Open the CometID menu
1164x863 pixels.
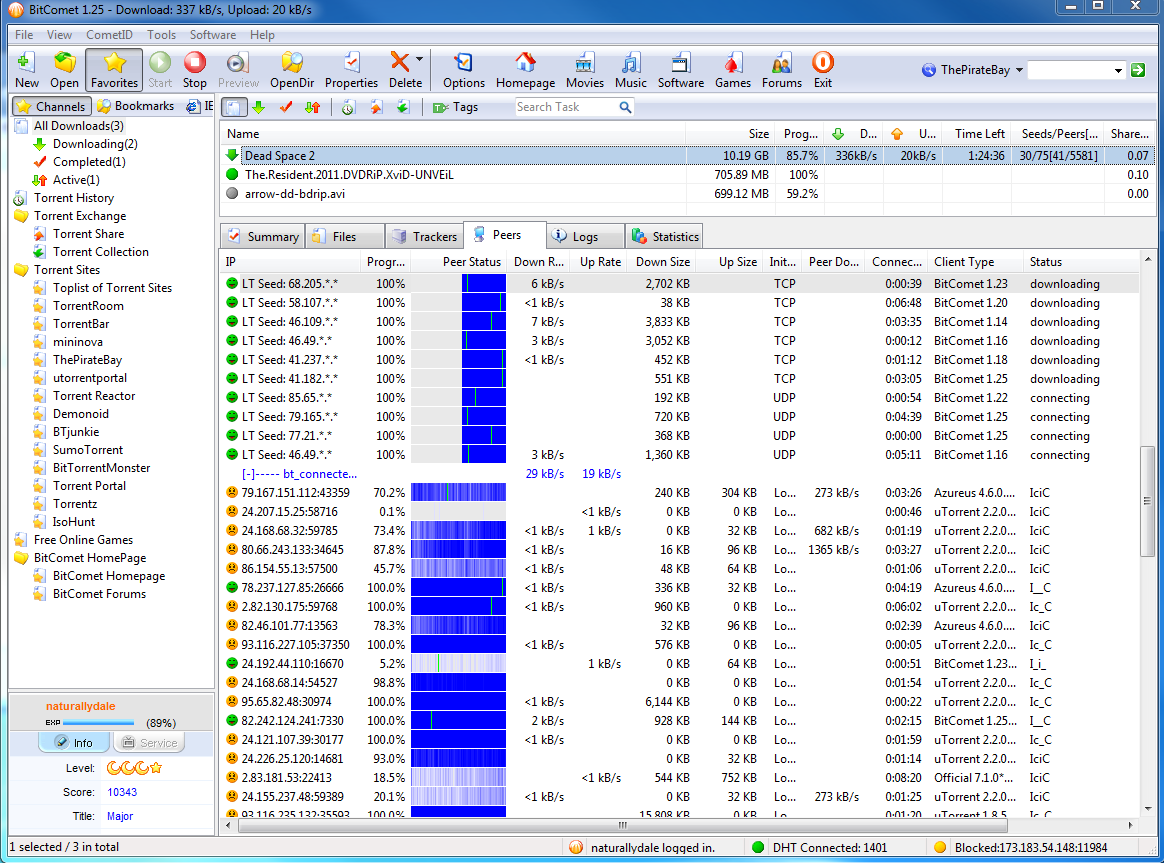(109, 35)
